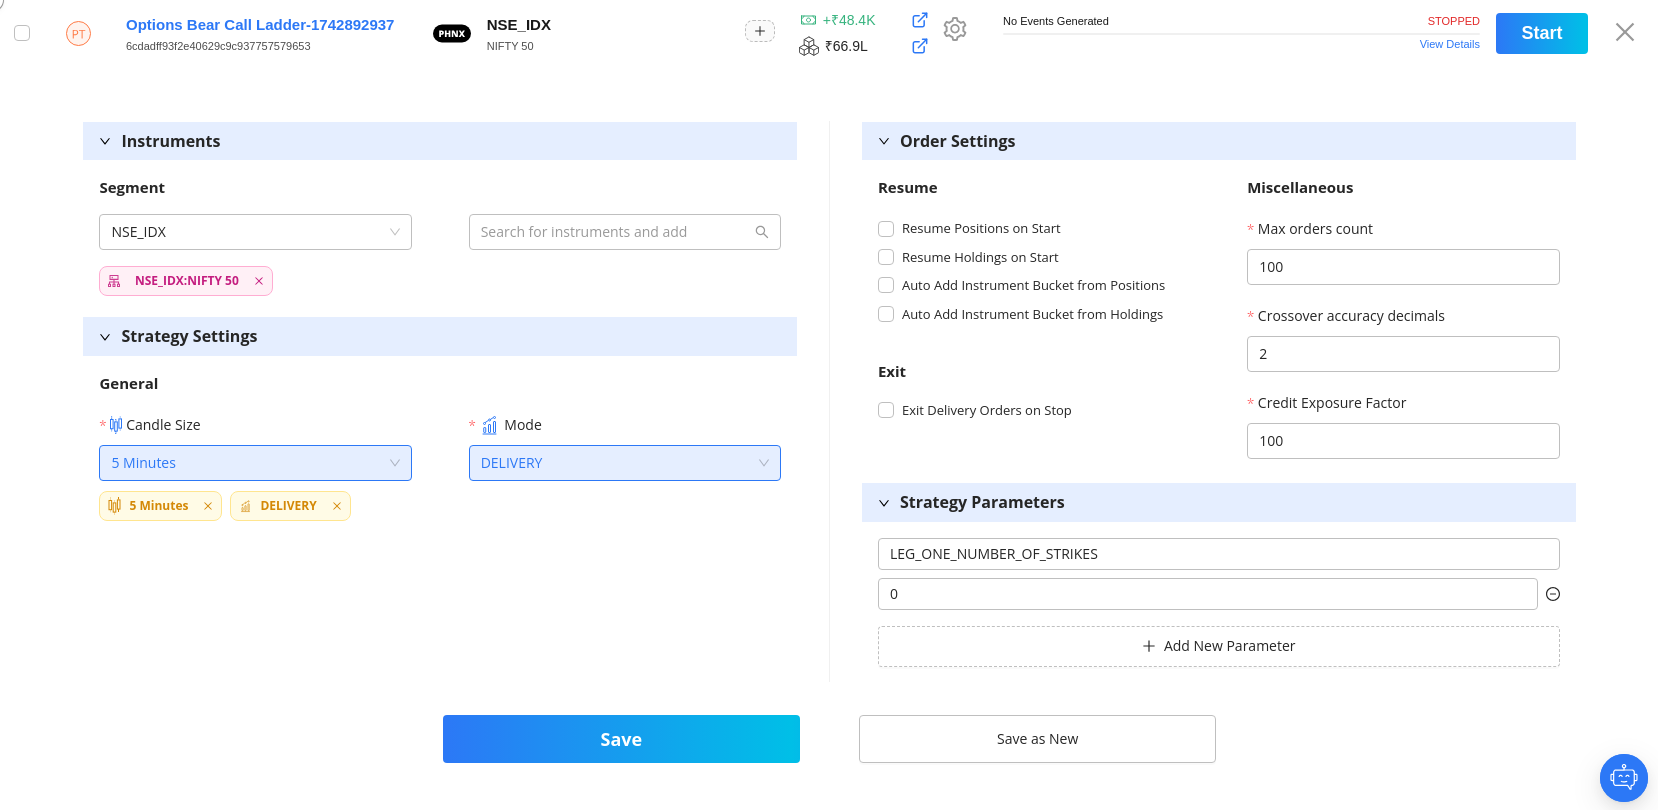Open the strategy settings gear icon

pyautogui.click(x=955, y=30)
